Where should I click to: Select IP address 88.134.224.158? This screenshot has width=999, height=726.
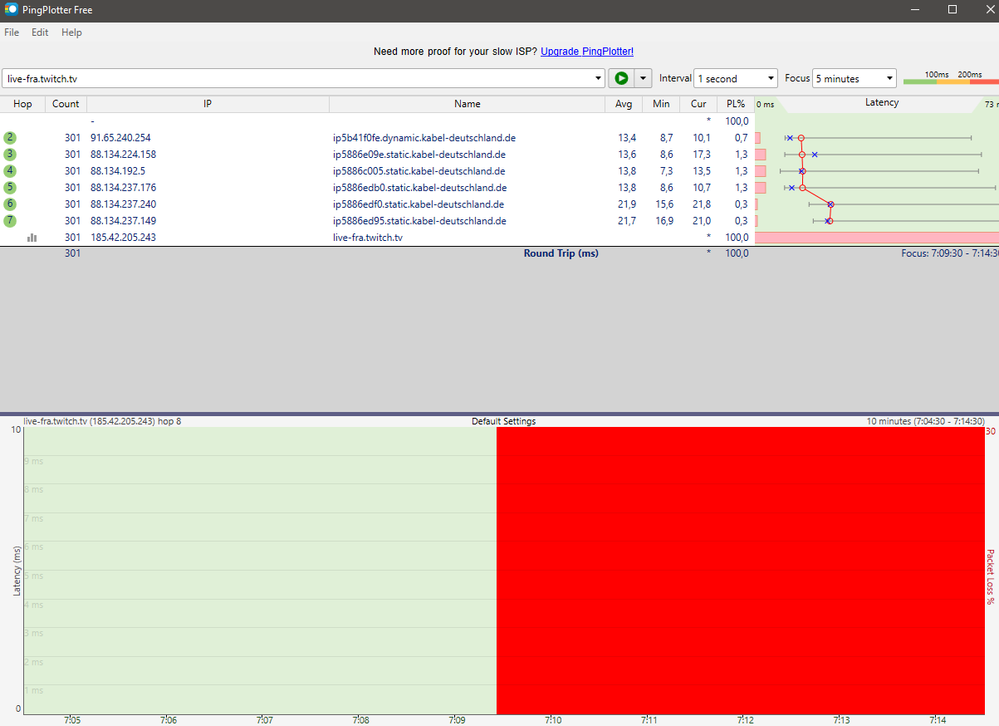pyautogui.click(x=123, y=154)
